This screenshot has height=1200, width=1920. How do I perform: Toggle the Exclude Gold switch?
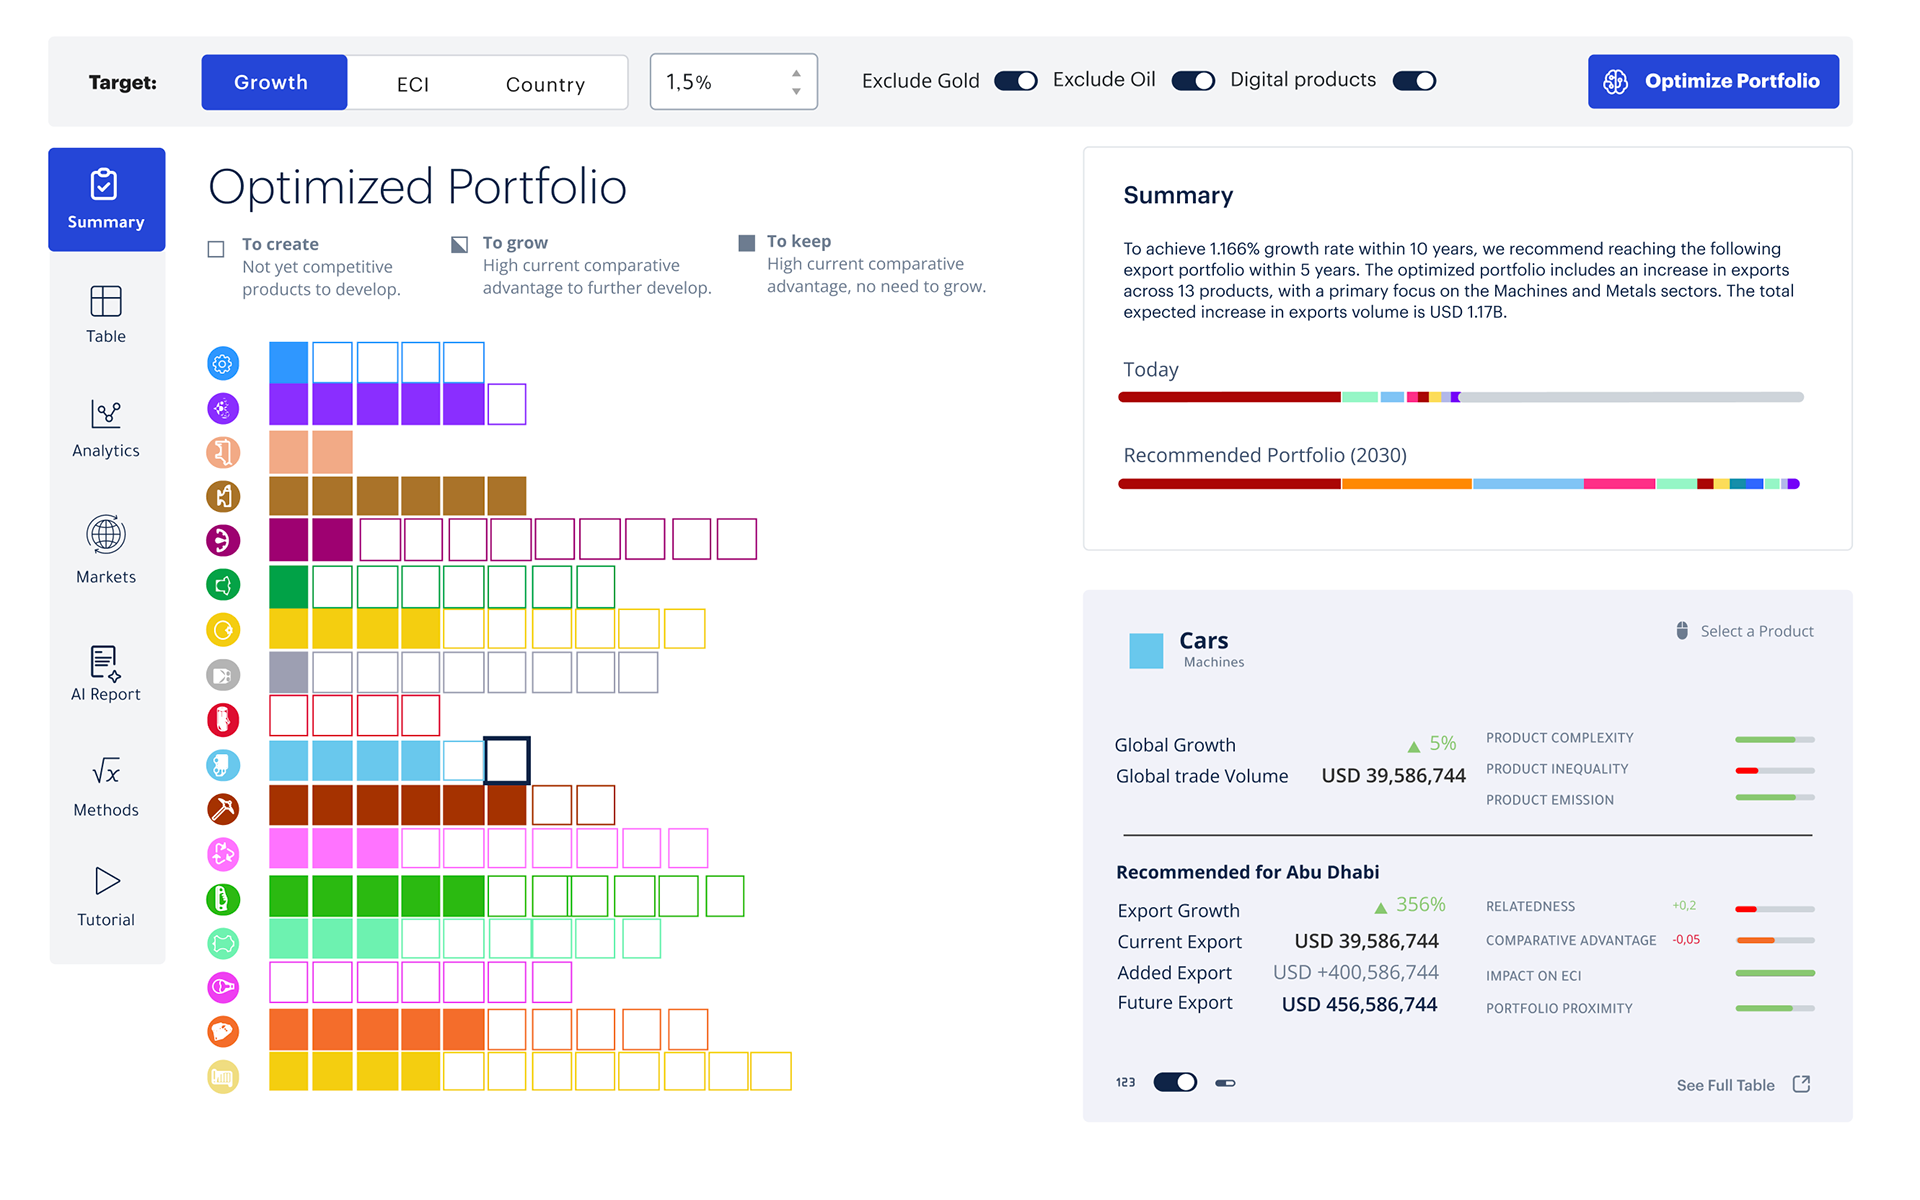coord(1015,81)
